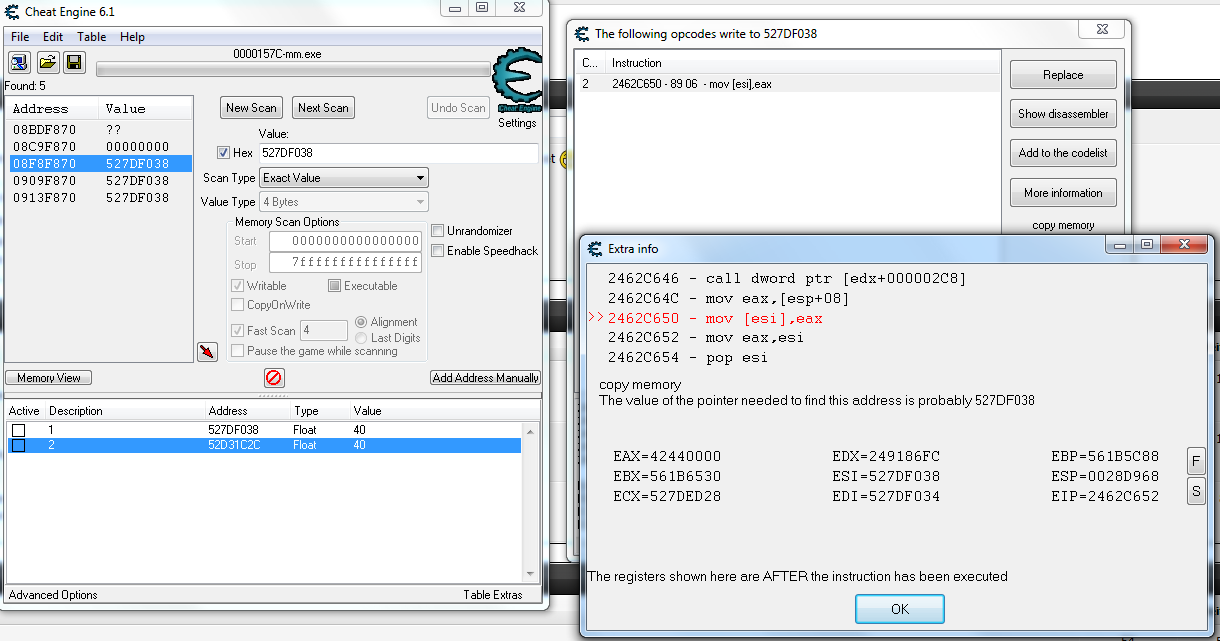Click the red no-entry clear list icon

click(274, 378)
